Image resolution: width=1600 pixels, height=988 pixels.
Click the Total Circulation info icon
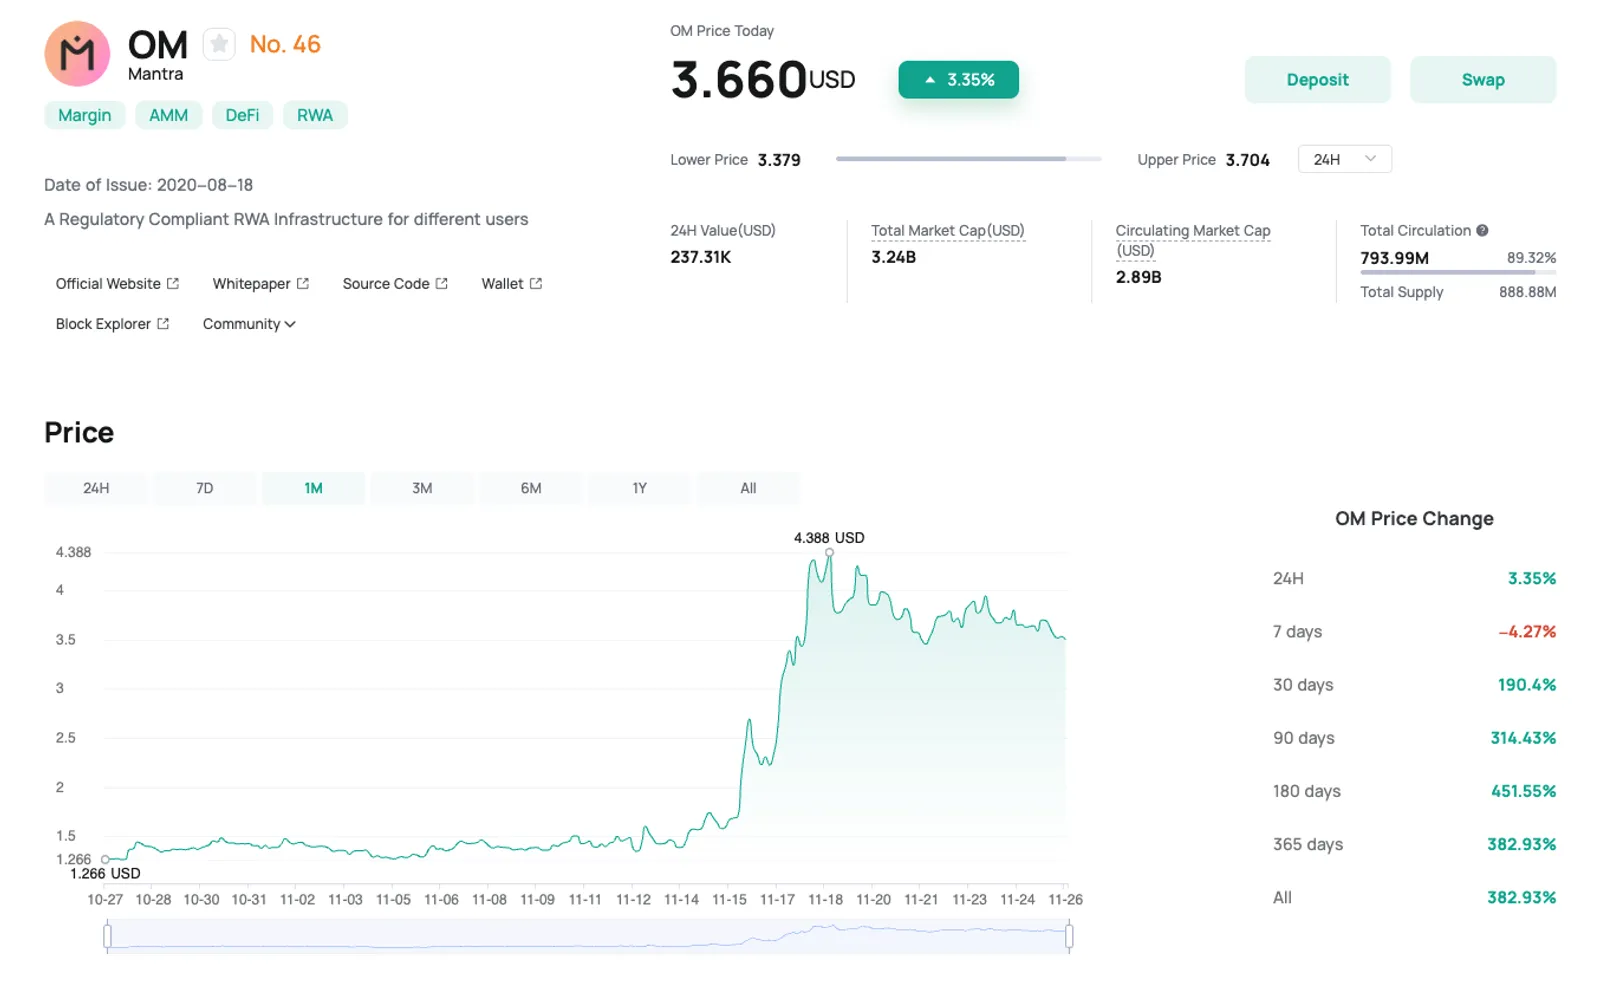point(1482,230)
